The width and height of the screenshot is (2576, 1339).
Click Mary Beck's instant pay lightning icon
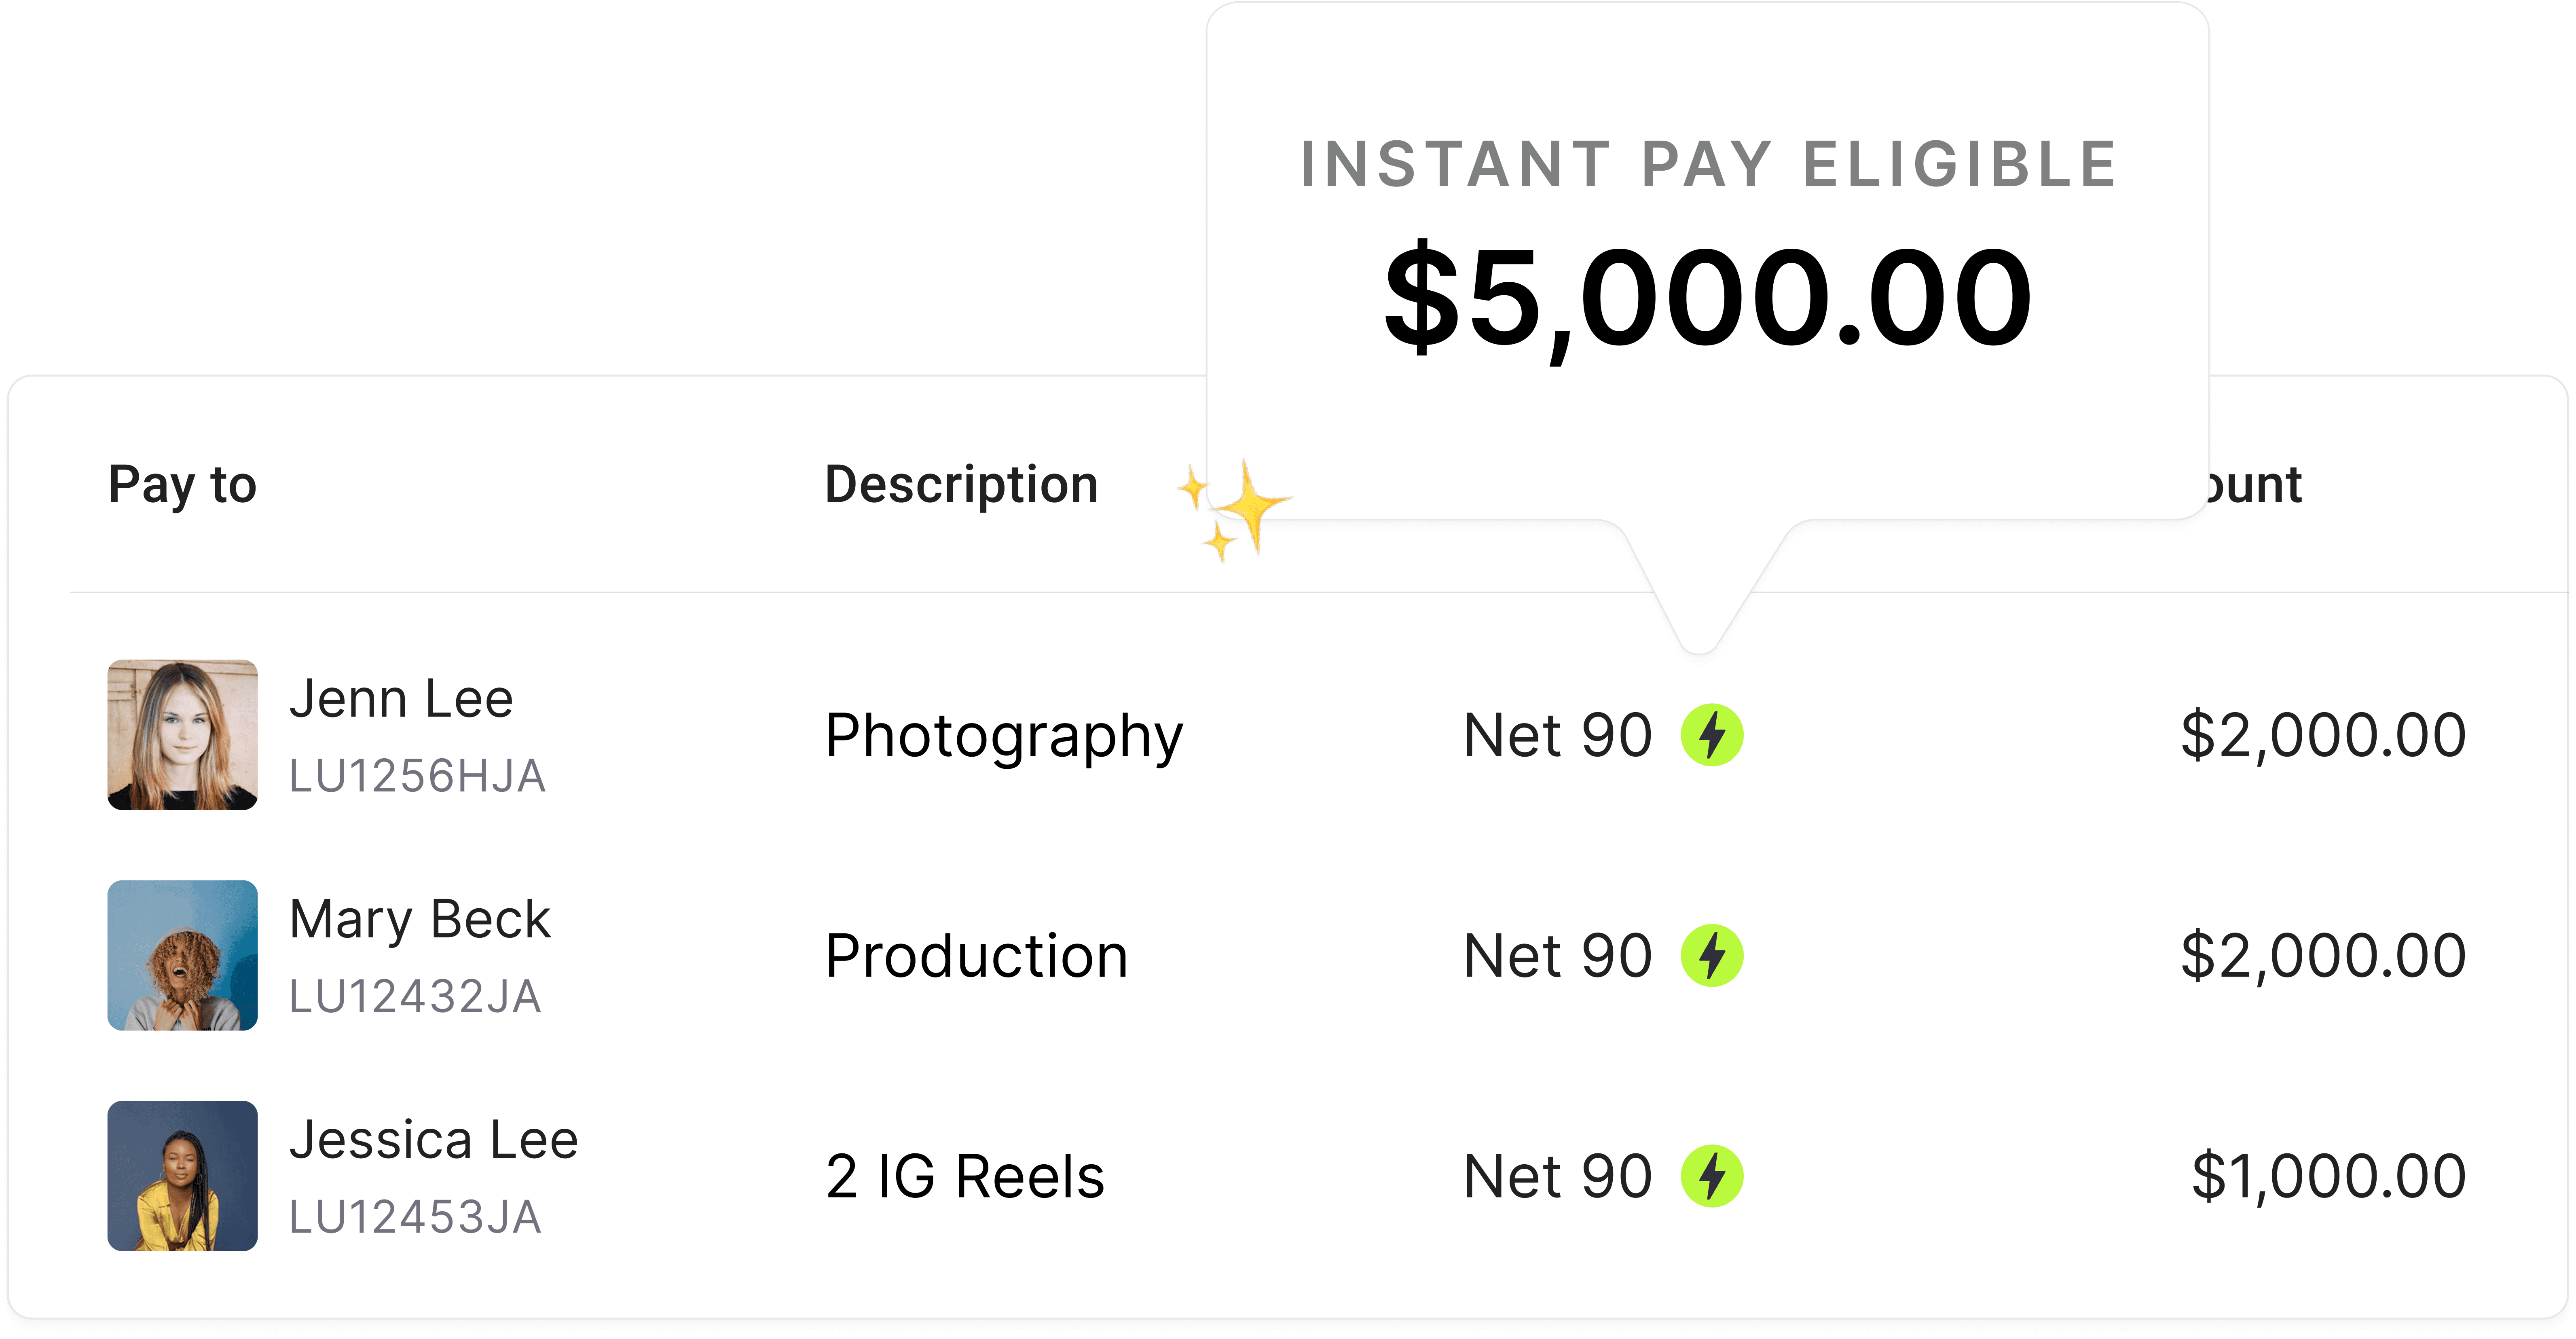tap(1712, 955)
